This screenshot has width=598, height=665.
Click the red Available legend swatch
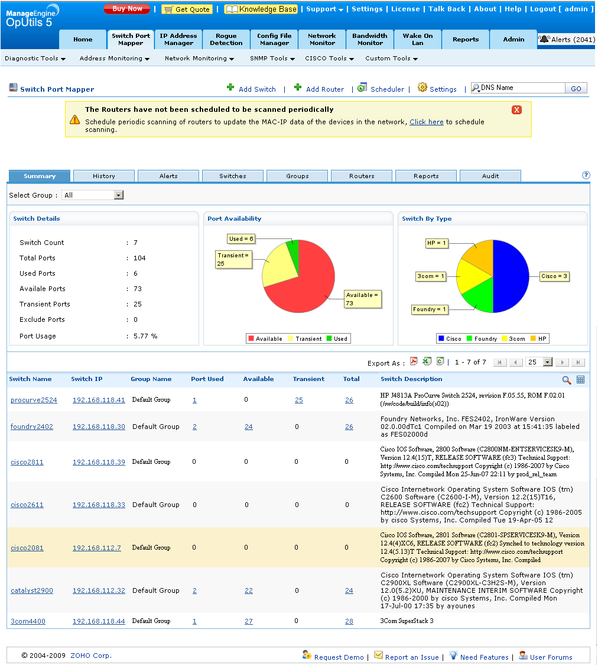(x=251, y=338)
